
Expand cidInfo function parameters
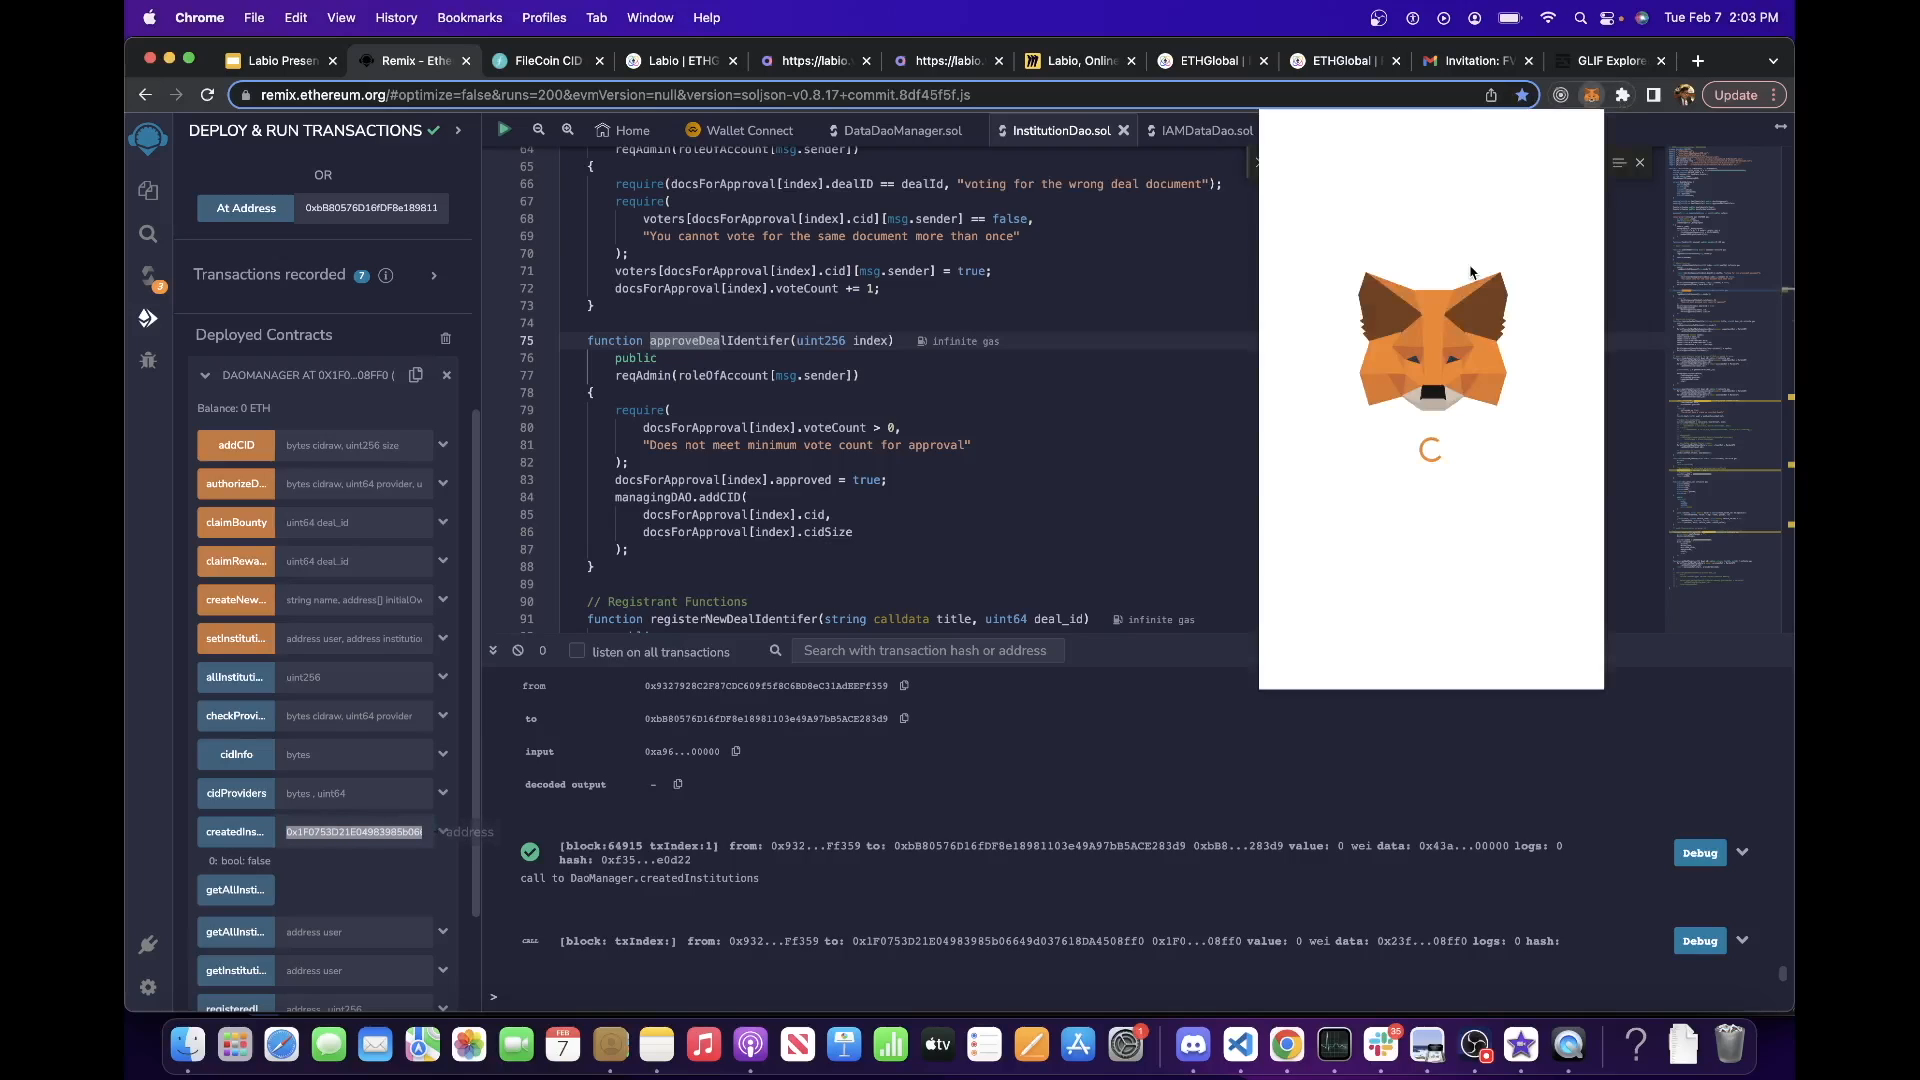tap(443, 754)
